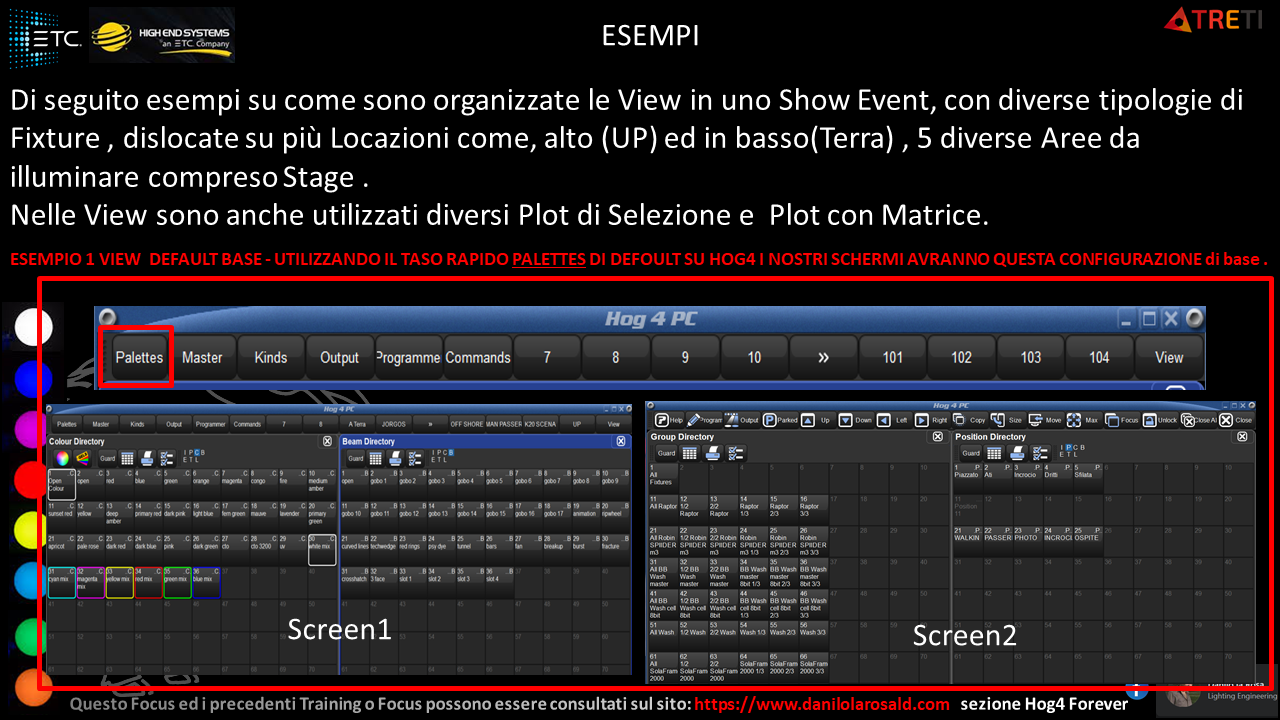
Task: Click the Help icon in Screen2 toolbar
Action: [x=661, y=420]
